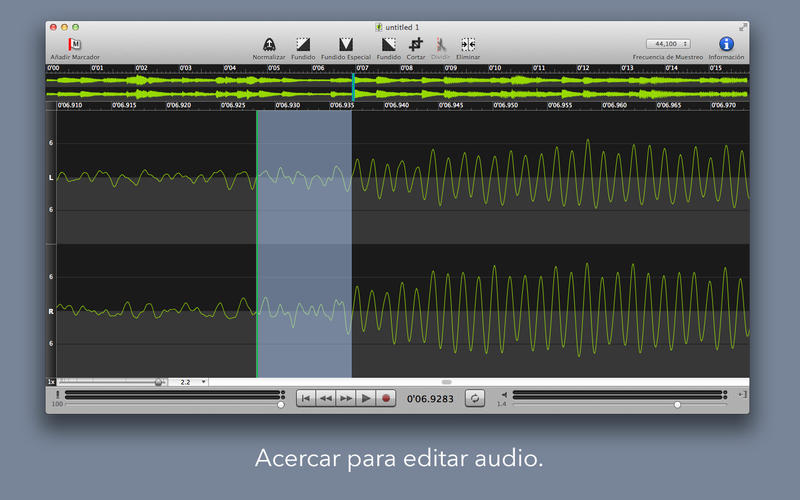800x500 pixels.
Task: Toggle loop playback button
Action: [x=474, y=398]
